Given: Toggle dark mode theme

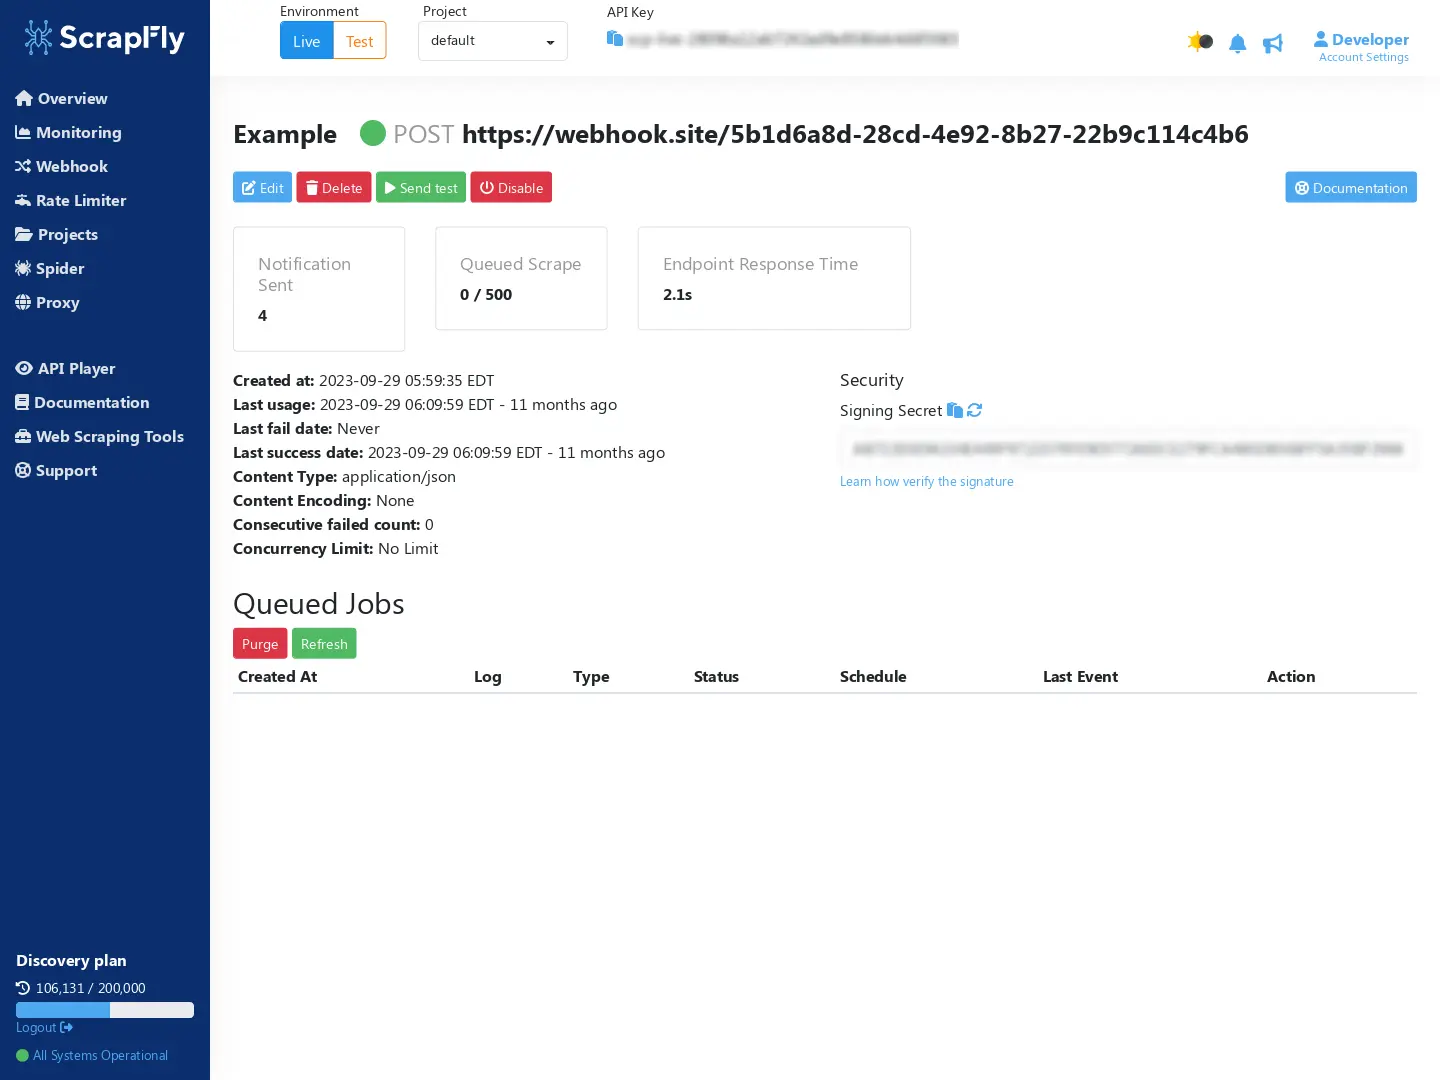Looking at the screenshot, I should [1199, 42].
